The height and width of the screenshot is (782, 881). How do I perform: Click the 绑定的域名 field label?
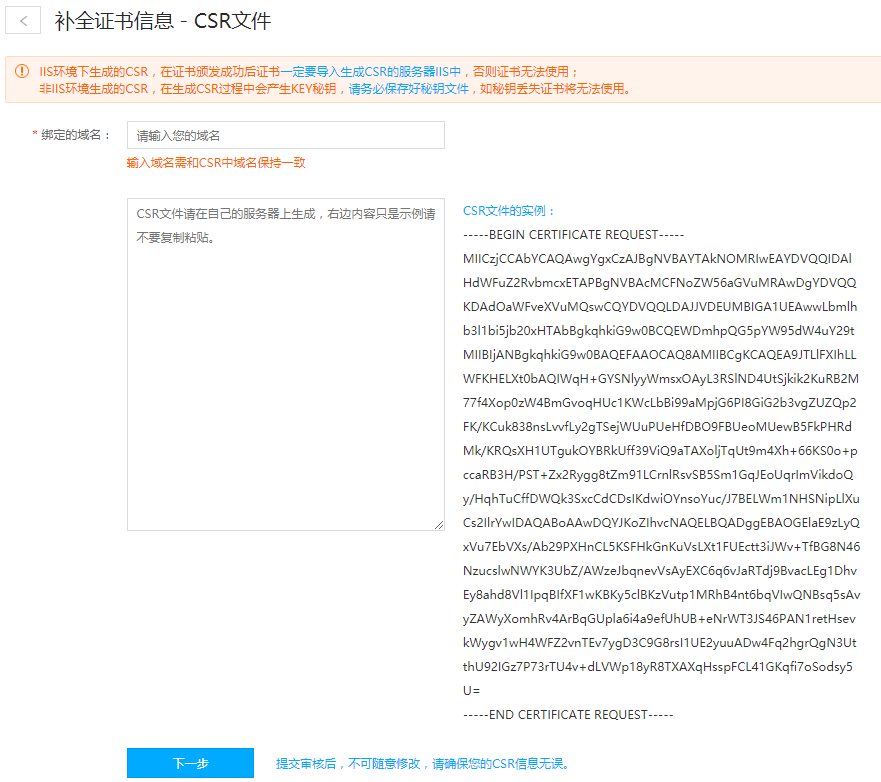pos(76,135)
